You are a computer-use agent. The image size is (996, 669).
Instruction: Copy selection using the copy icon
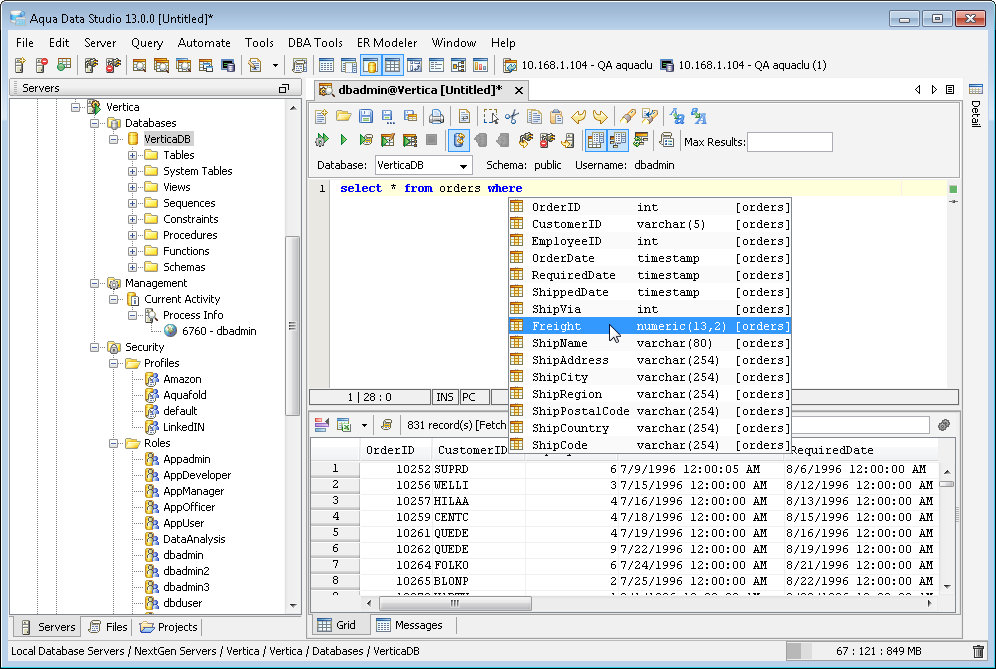coord(534,116)
